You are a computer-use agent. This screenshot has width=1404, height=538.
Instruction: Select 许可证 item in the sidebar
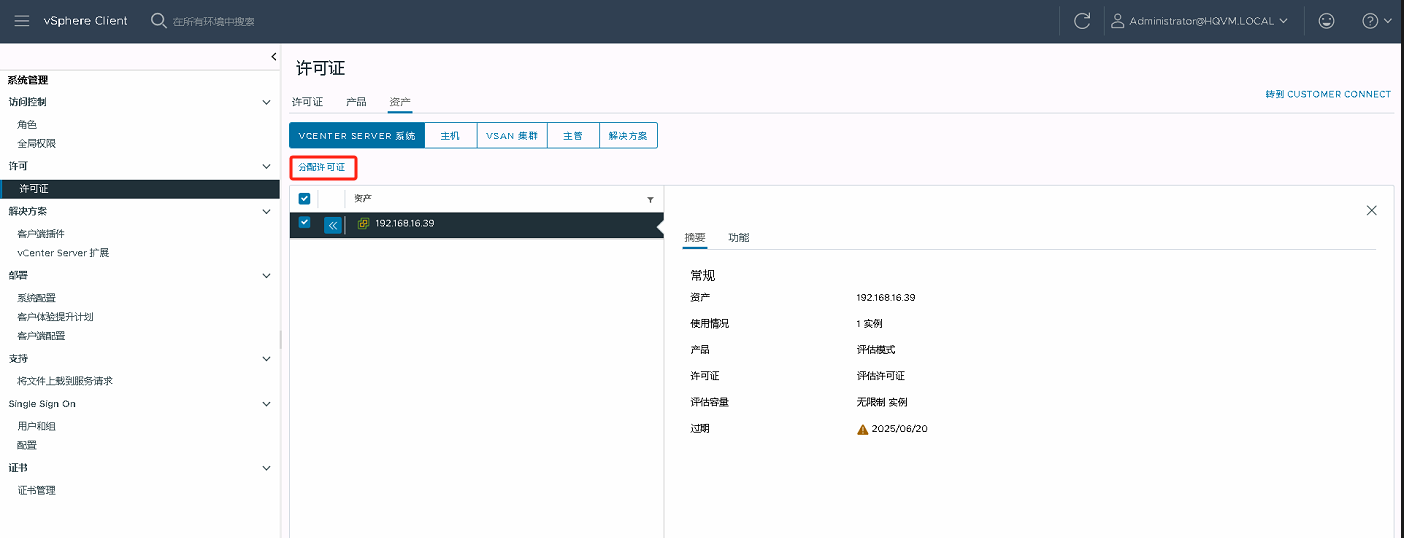(140, 188)
